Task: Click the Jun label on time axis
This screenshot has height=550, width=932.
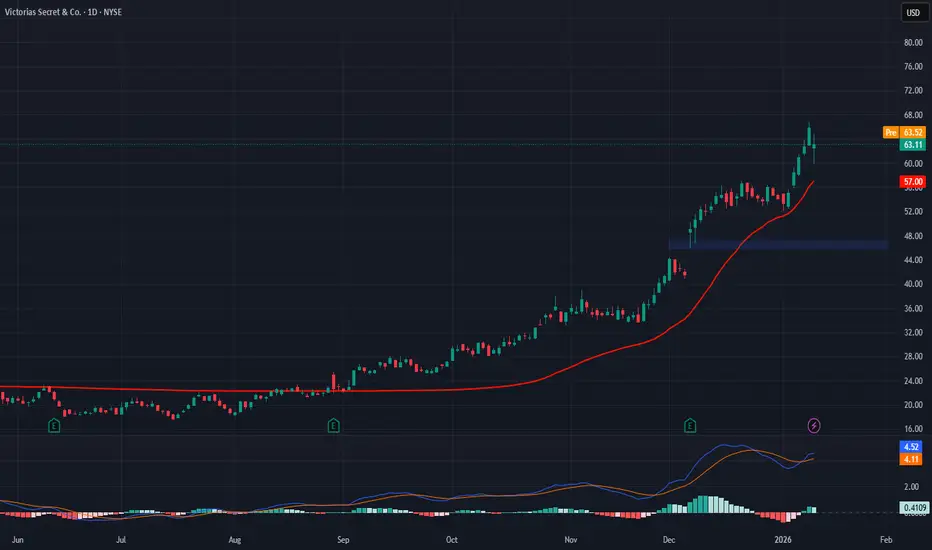Action: pyautogui.click(x=17, y=540)
